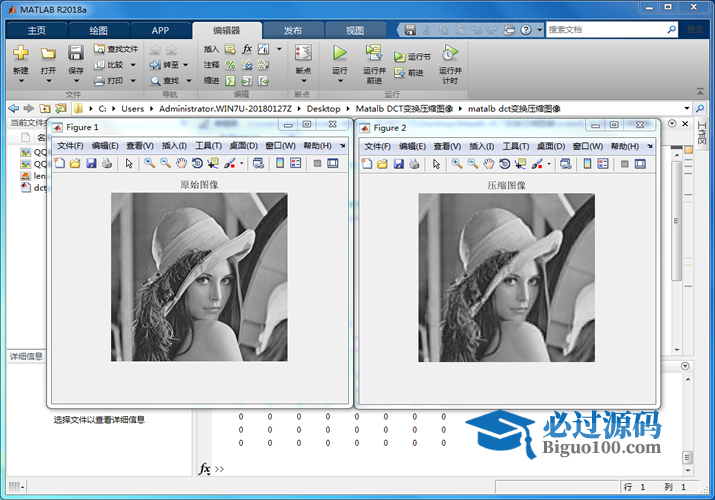Click the command window fx prompt icon
The height and width of the screenshot is (500, 715).
(205, 469)
